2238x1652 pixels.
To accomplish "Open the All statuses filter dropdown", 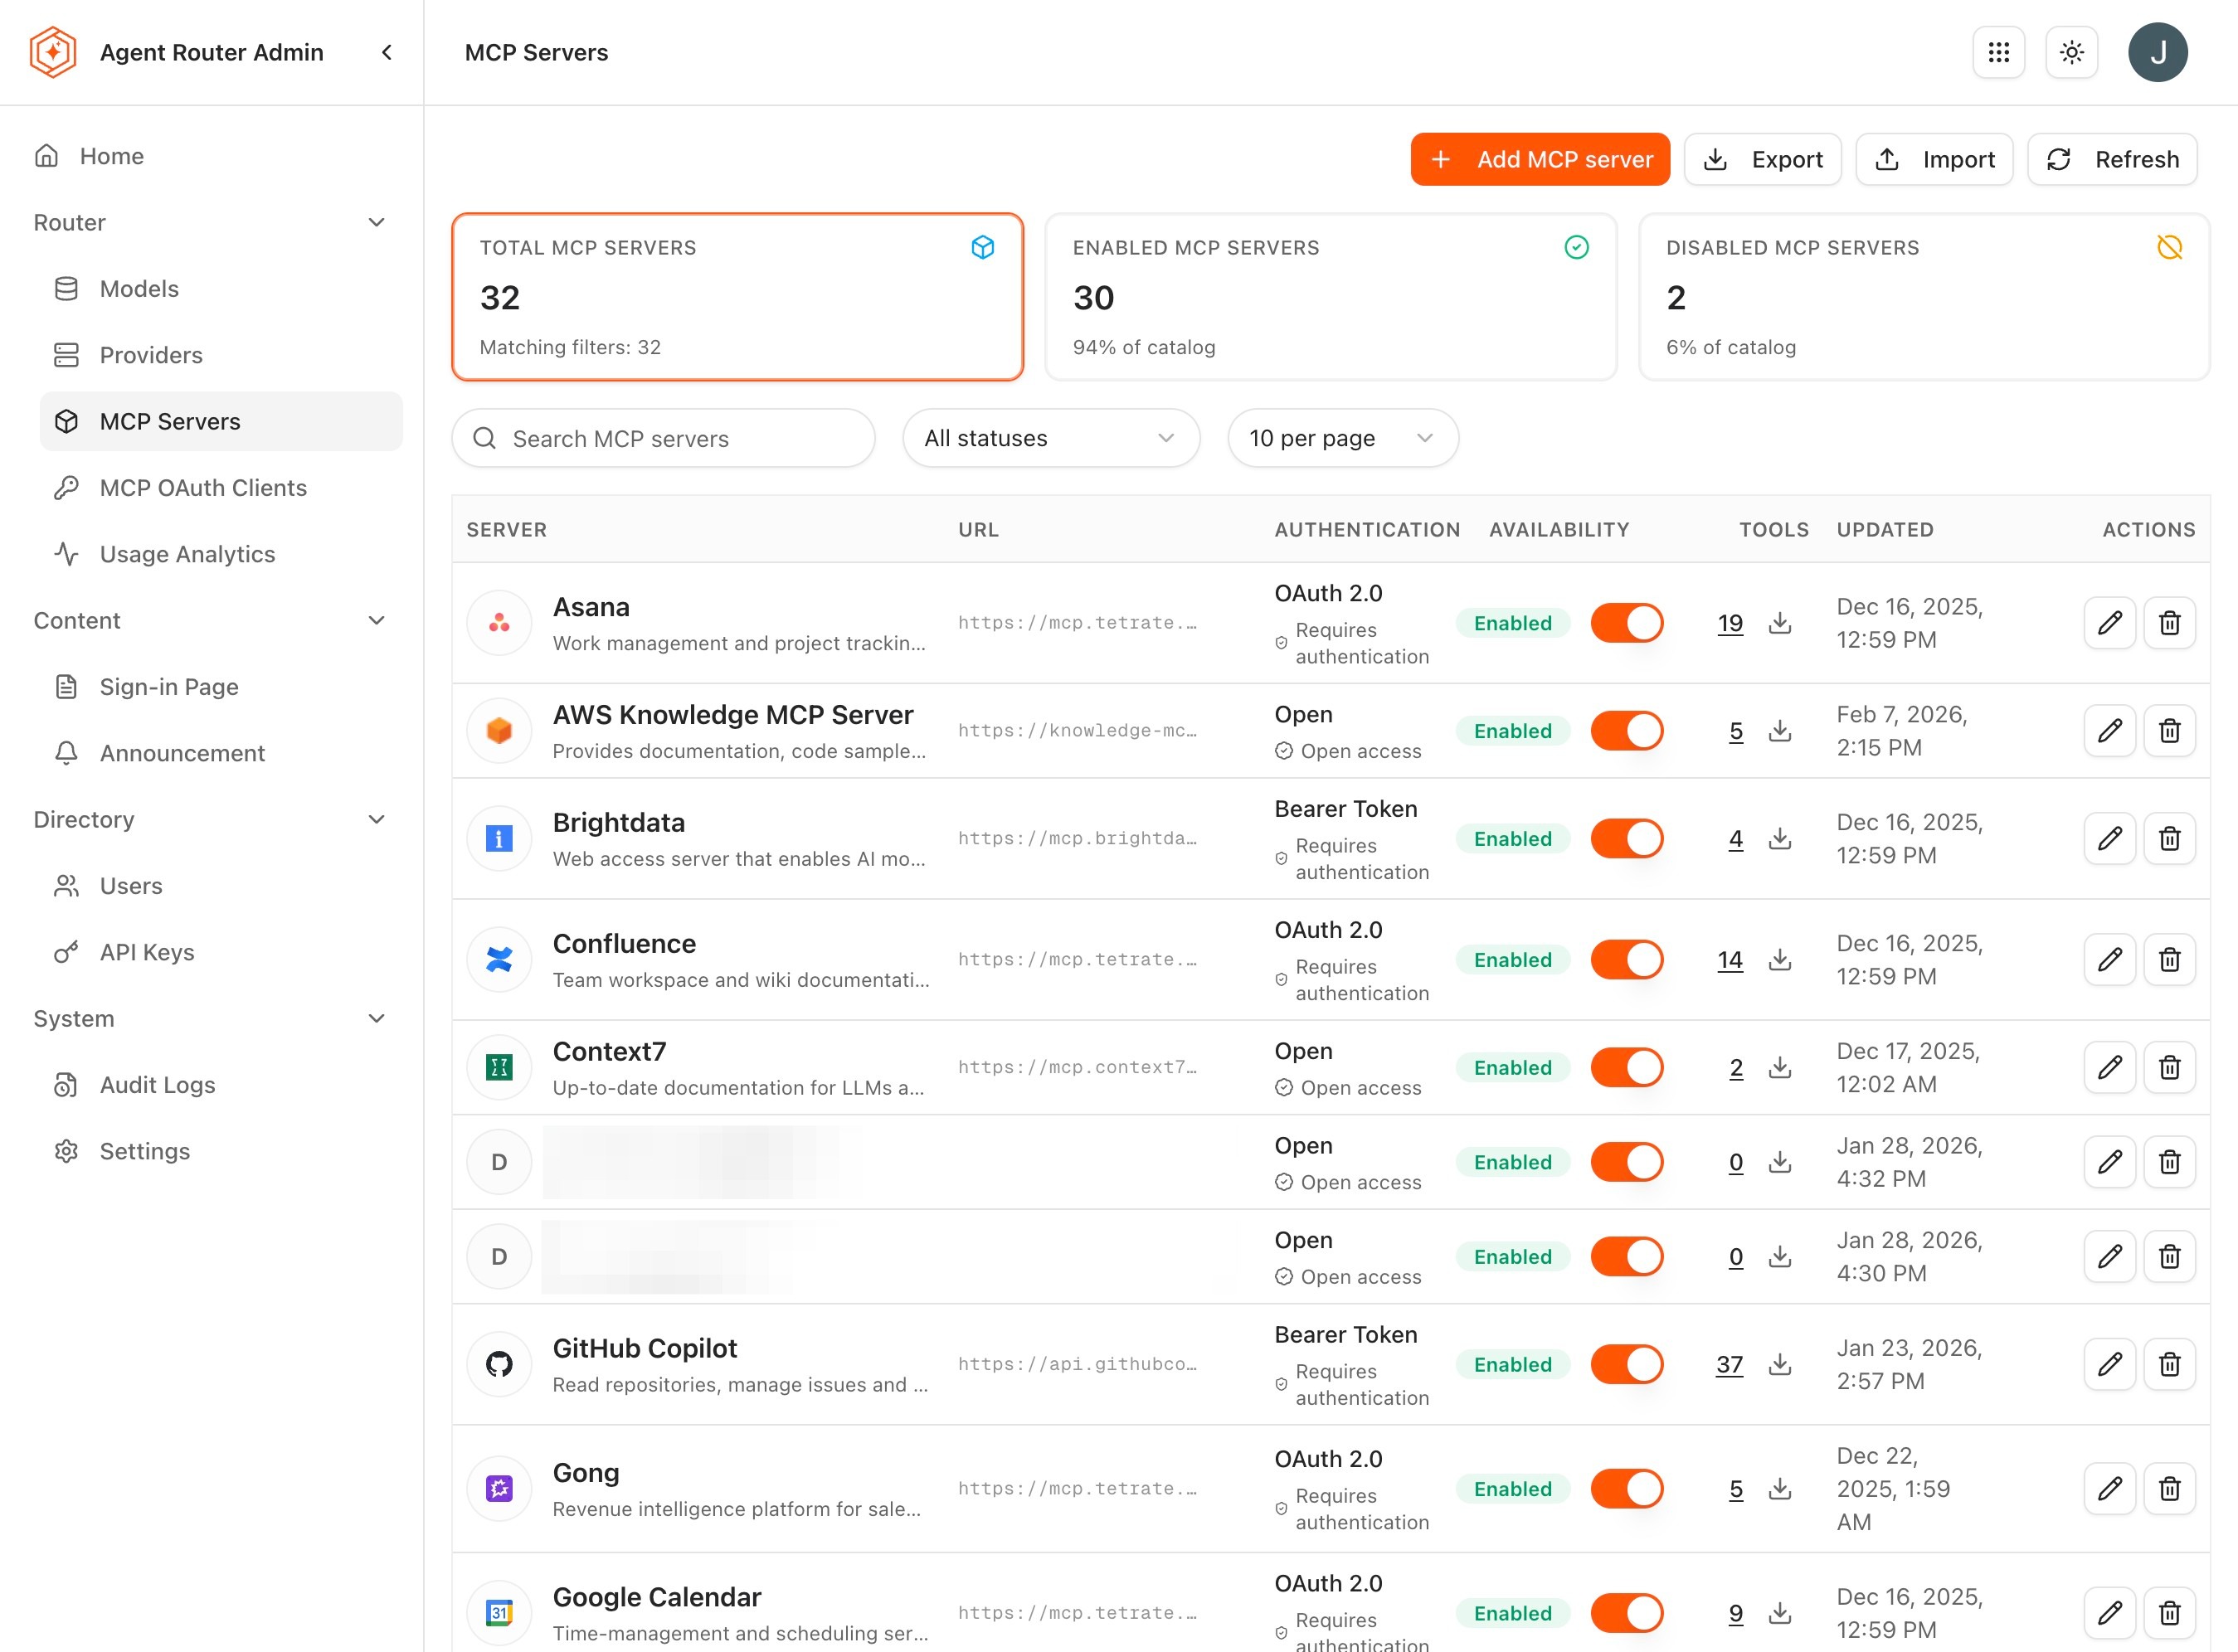I will pyautogui.click(x=1050, y=439).
